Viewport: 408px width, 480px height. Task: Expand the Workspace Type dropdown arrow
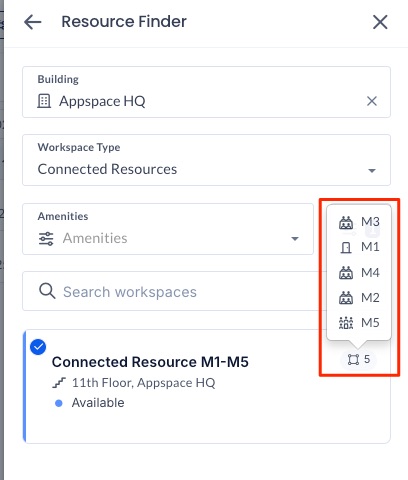[372, 171]
